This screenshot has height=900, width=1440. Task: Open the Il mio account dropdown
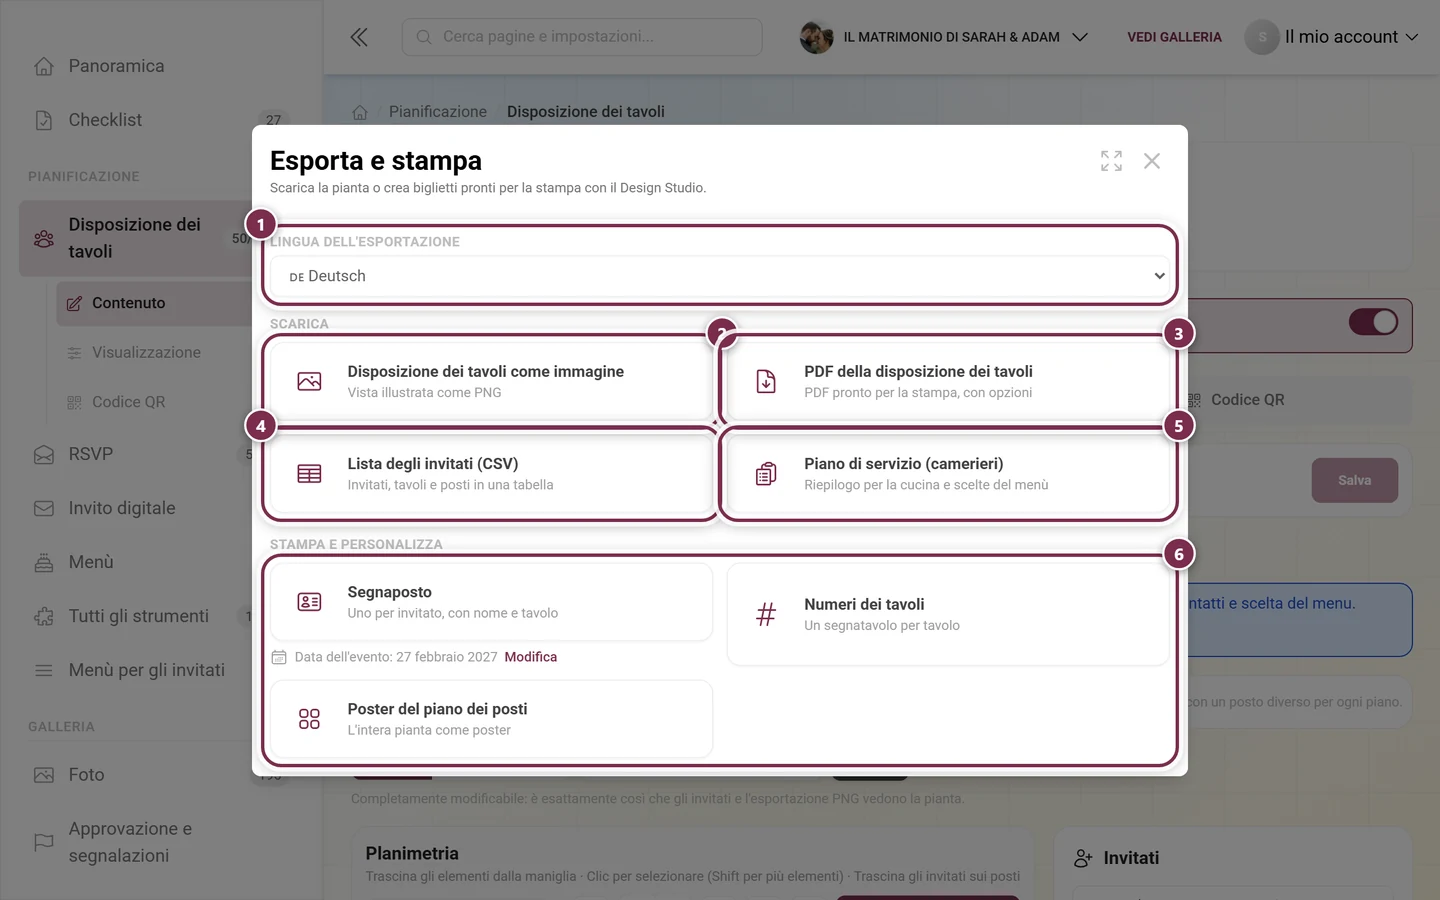point(1332,37)
